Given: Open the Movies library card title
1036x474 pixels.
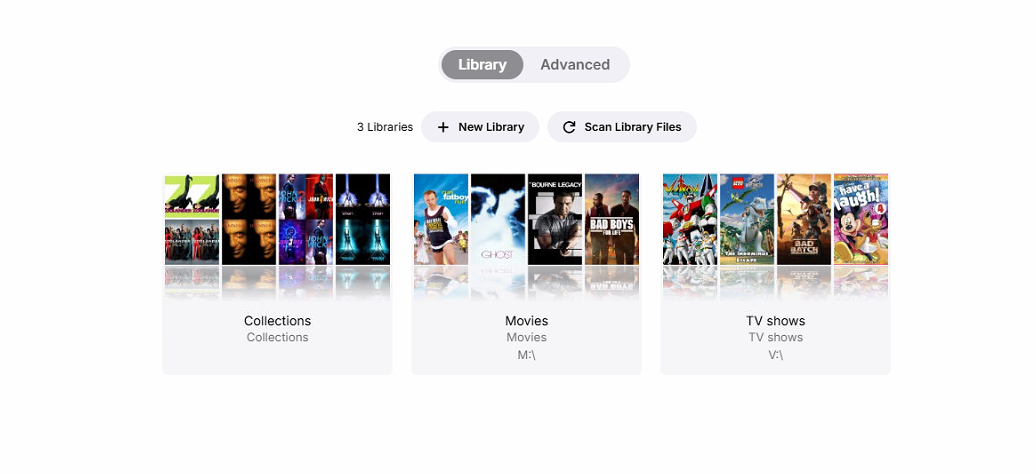Looking at the screenshot, I should (x=527, y=321).
